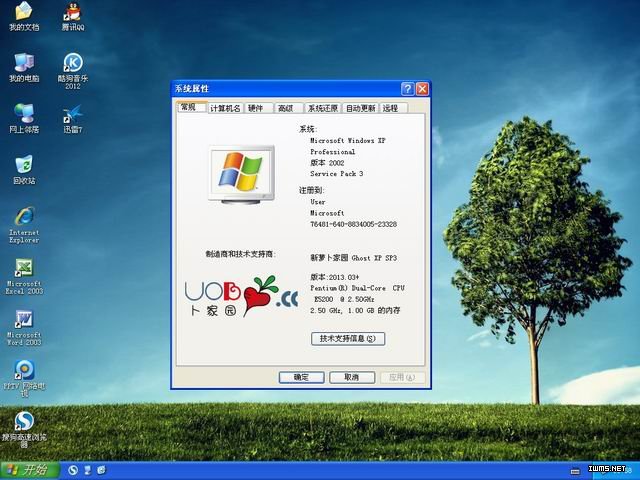Open the 开始 Start menu

click(29, 470)
